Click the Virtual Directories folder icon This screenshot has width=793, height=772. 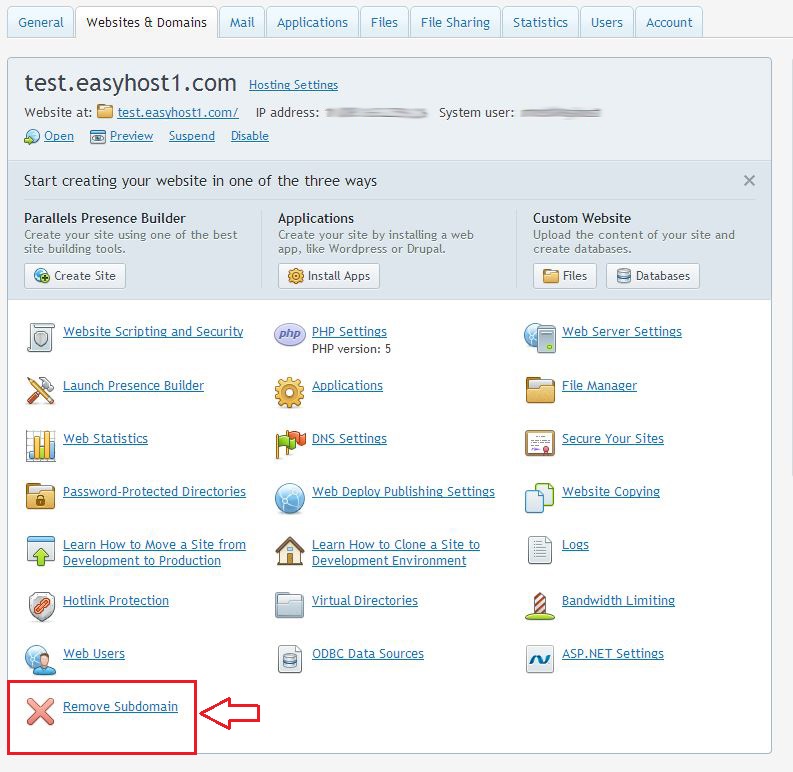tap(290, 605)
